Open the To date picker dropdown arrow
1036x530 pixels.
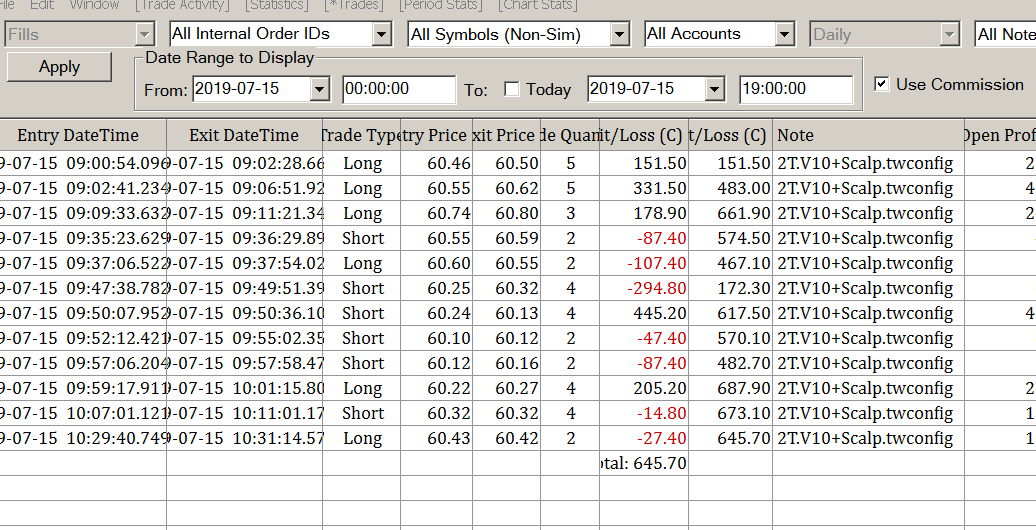click(714, 89)
